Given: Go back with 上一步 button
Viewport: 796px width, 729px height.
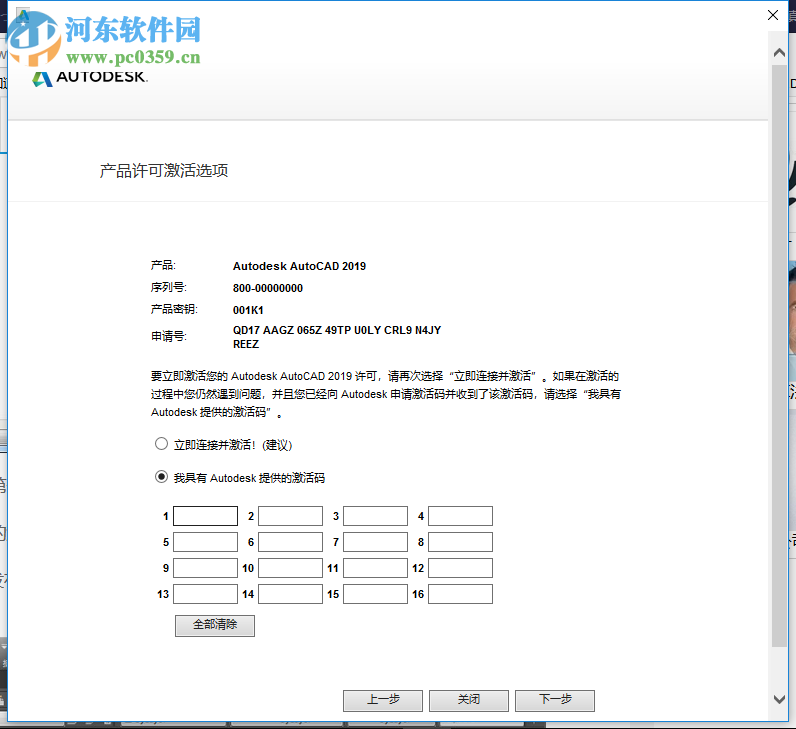Looking at the screenshot, I should pyautogui.click(x=383, y=701).
